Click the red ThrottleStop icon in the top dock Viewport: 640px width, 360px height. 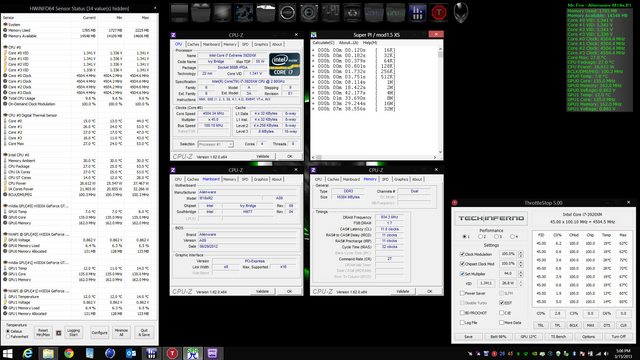click(x=439, y=13)
